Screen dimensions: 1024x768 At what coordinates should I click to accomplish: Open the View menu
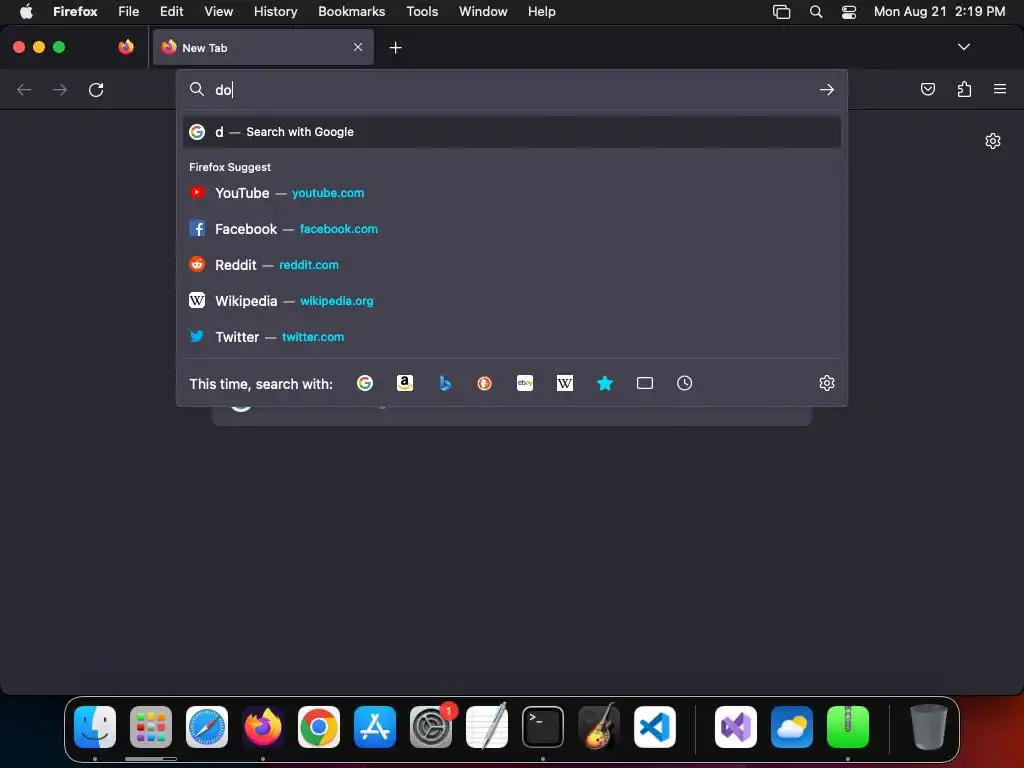point(218,11)
